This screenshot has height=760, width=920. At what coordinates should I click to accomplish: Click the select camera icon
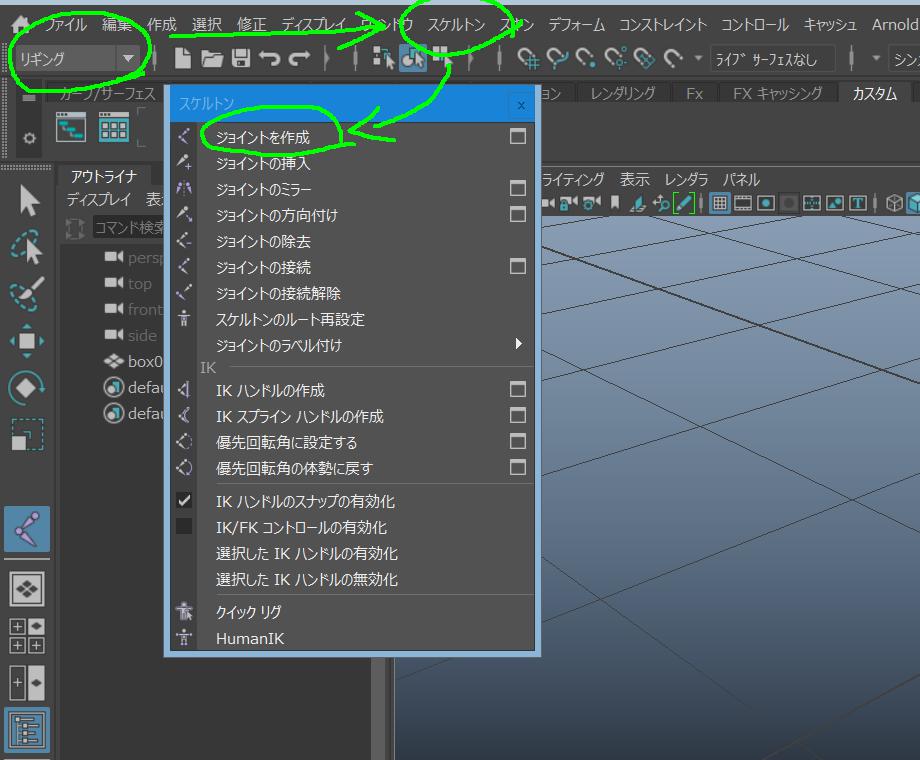(548, 203)
